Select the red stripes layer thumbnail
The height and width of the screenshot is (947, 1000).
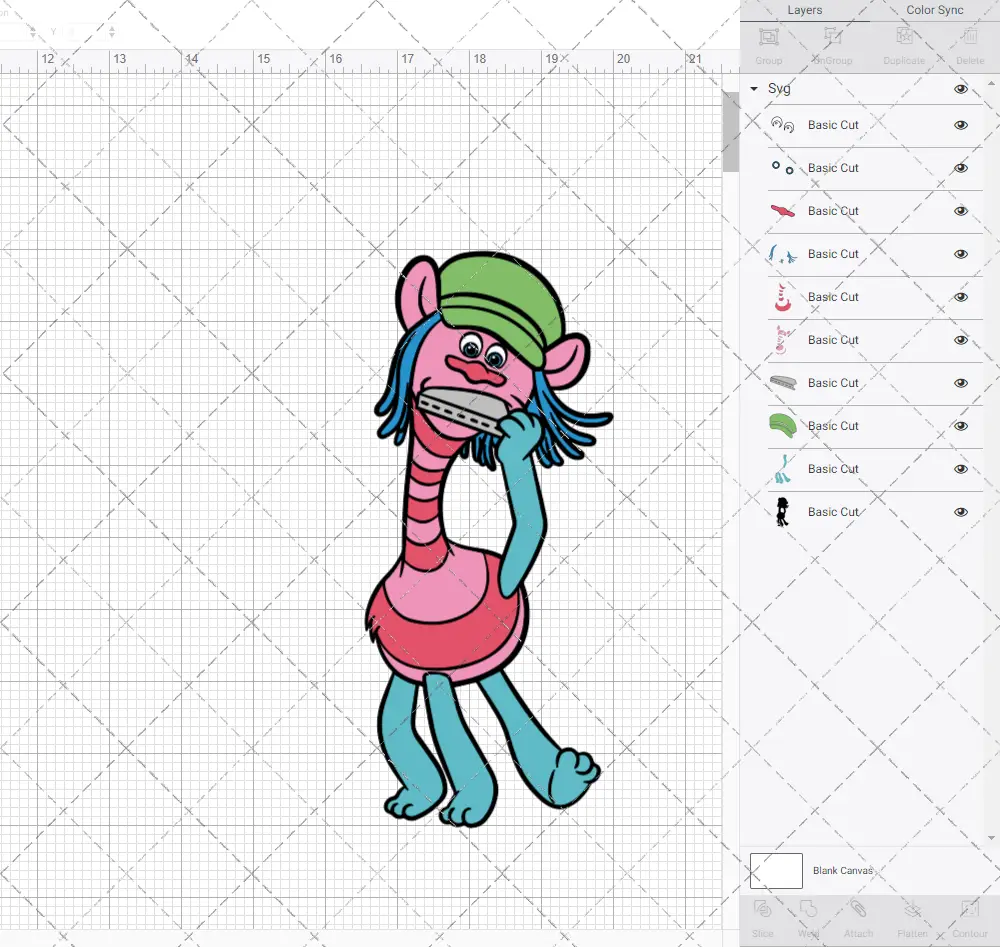click(783, 297)
